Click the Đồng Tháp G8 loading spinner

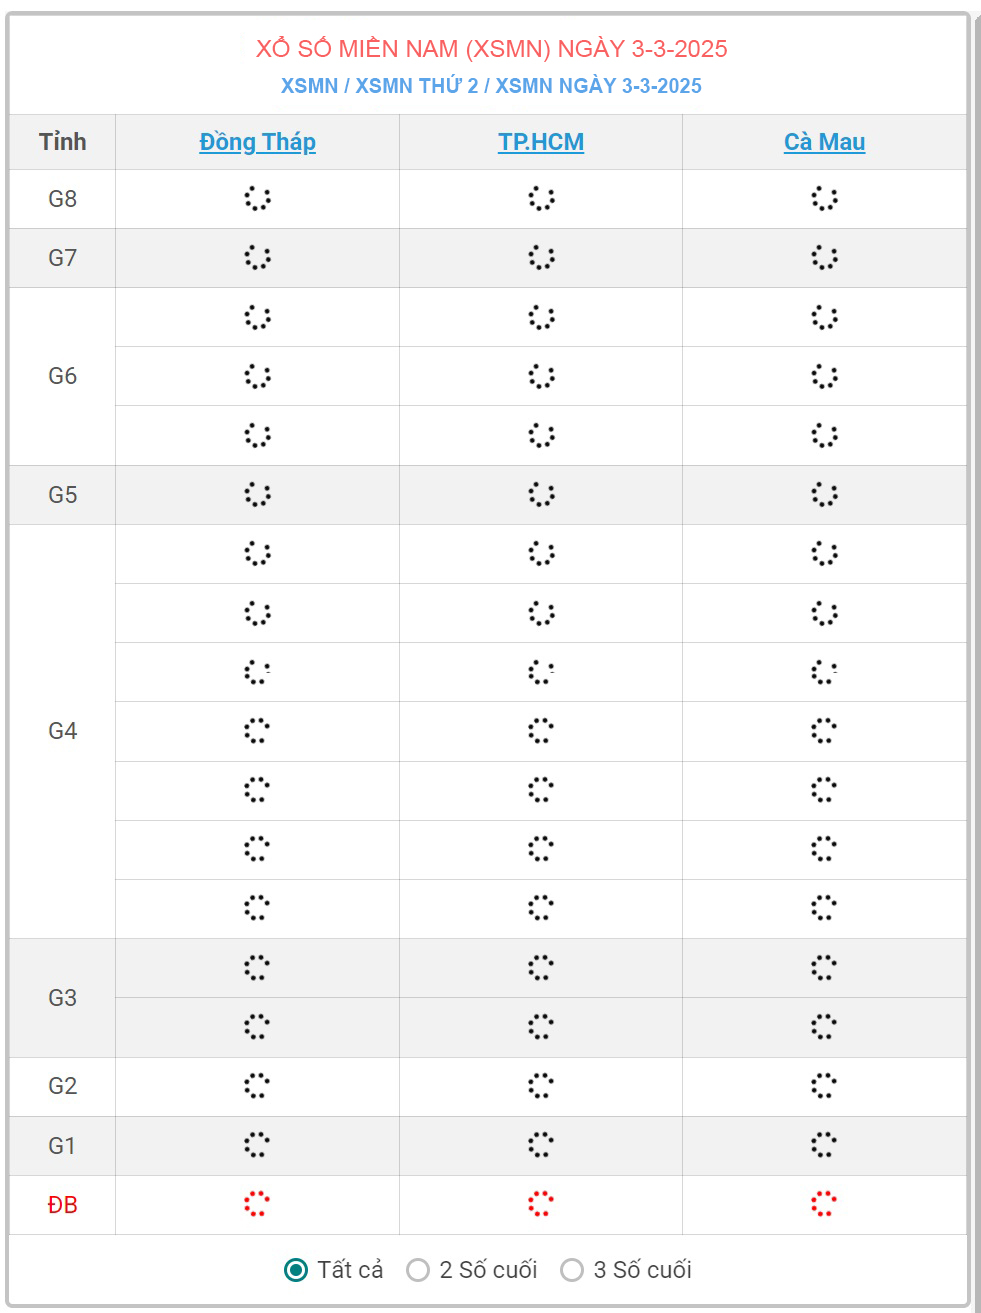click(257, 198)
